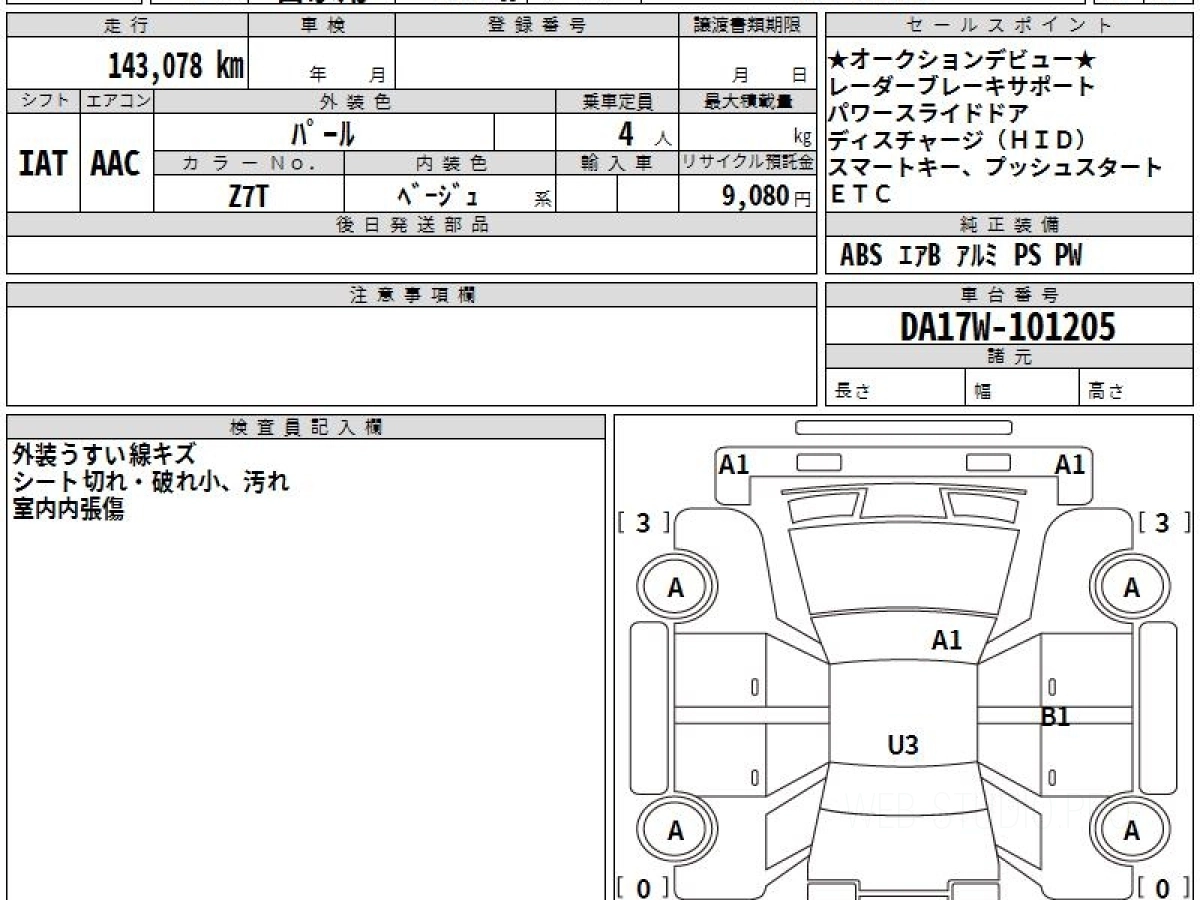1200x900 pixels.
Task: Select the IAT shift value
Action: (42, 165)
